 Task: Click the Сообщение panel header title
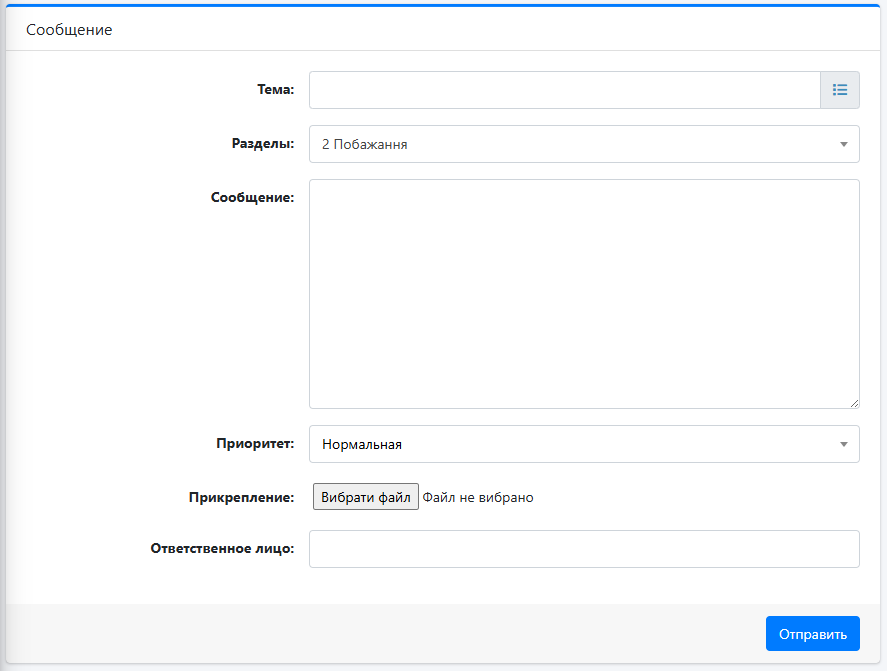point(69,29)
